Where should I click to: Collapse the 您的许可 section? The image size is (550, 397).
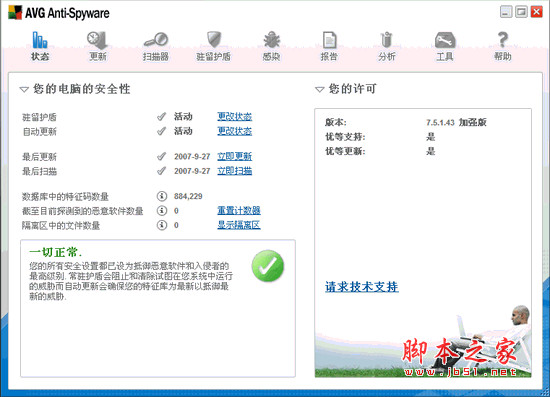click(x=320, y=89)
